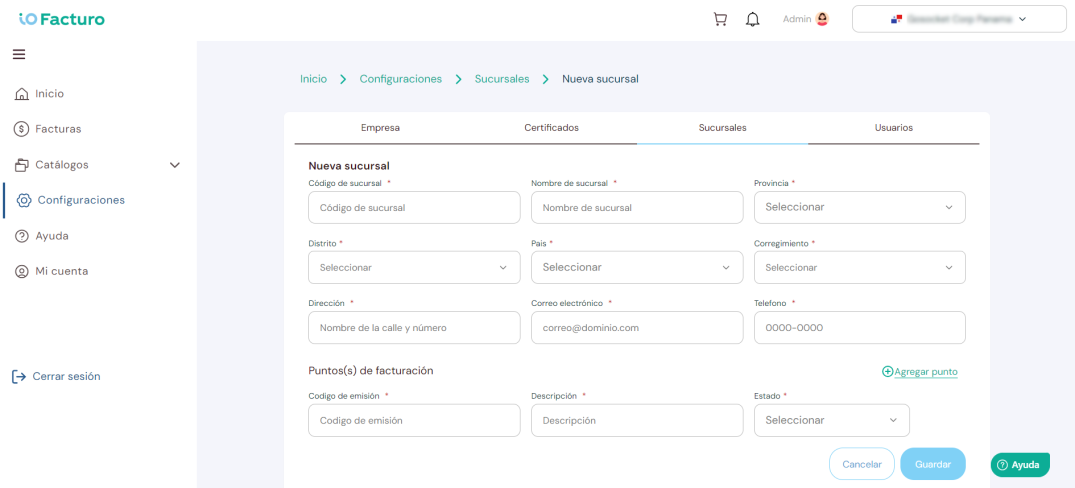Click the Nueva sucursal form heading
The height and width of the screenshot is (488, 1075).
pos(349,165)
